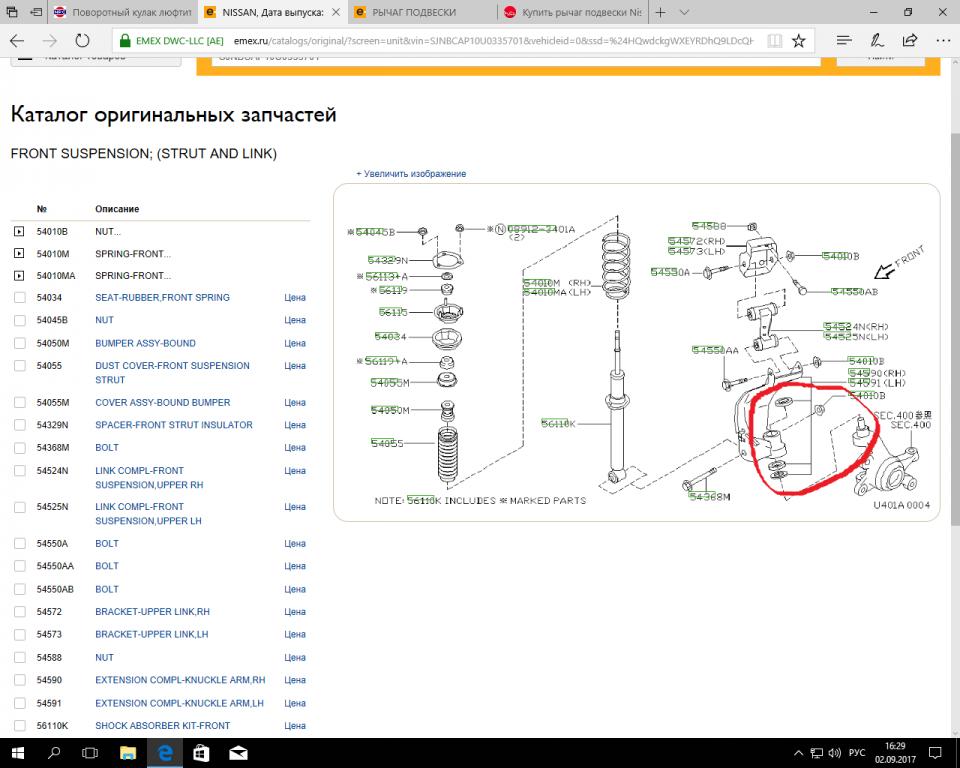Add page to favorites with star icon

[798, 41]
